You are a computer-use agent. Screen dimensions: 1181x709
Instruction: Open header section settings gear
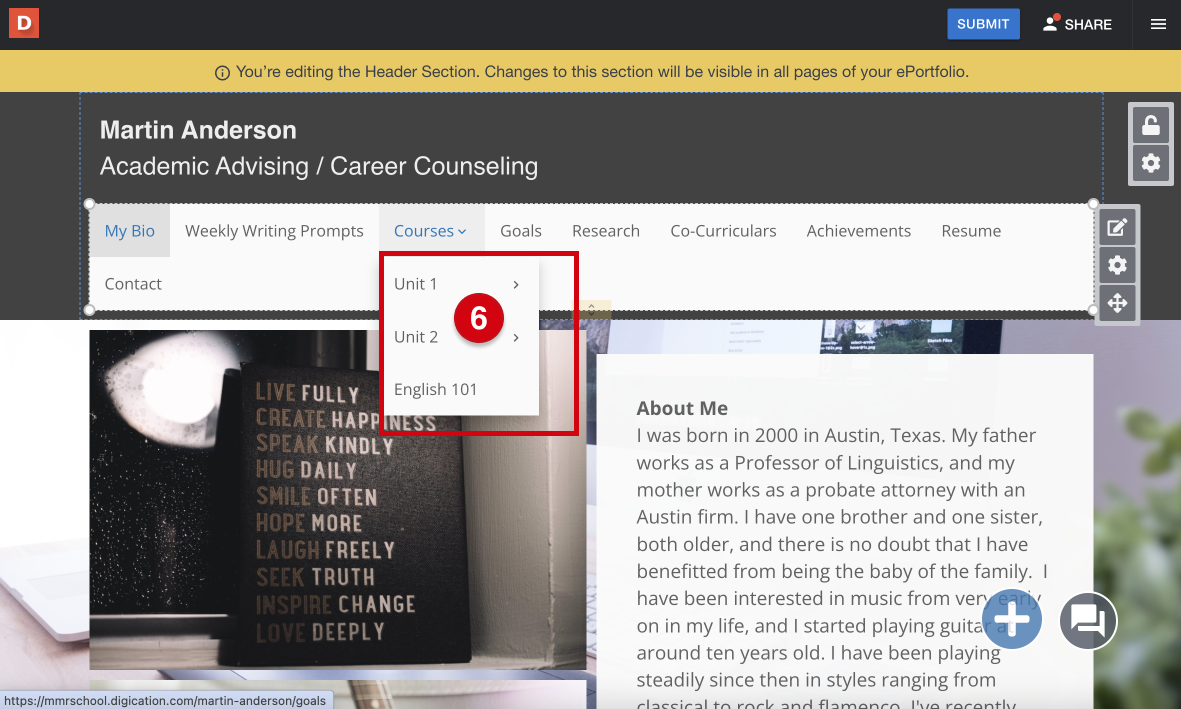point(1150,163)
